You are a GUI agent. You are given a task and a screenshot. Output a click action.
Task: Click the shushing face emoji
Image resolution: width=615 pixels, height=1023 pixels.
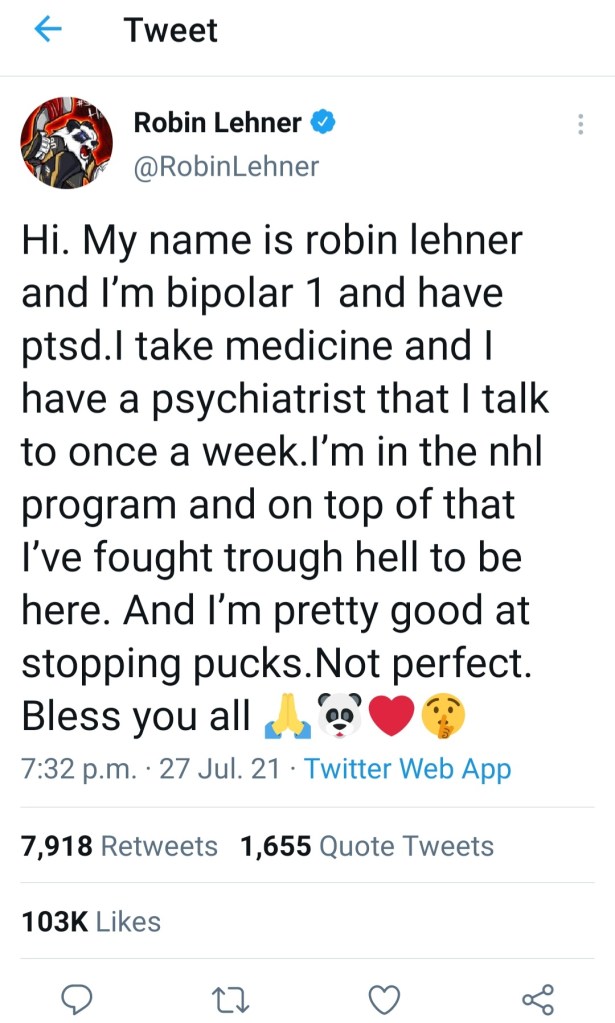(x=444, y=716)
